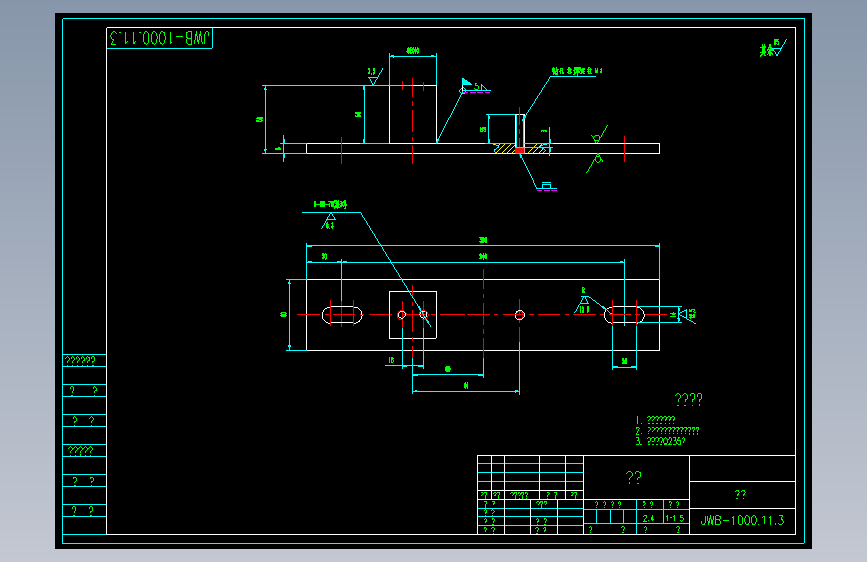Viewport: 867px width, 562px height.
Task: Select the hole spacing dimension below square block
Action: pyautogui.click(x=391, y=360)
